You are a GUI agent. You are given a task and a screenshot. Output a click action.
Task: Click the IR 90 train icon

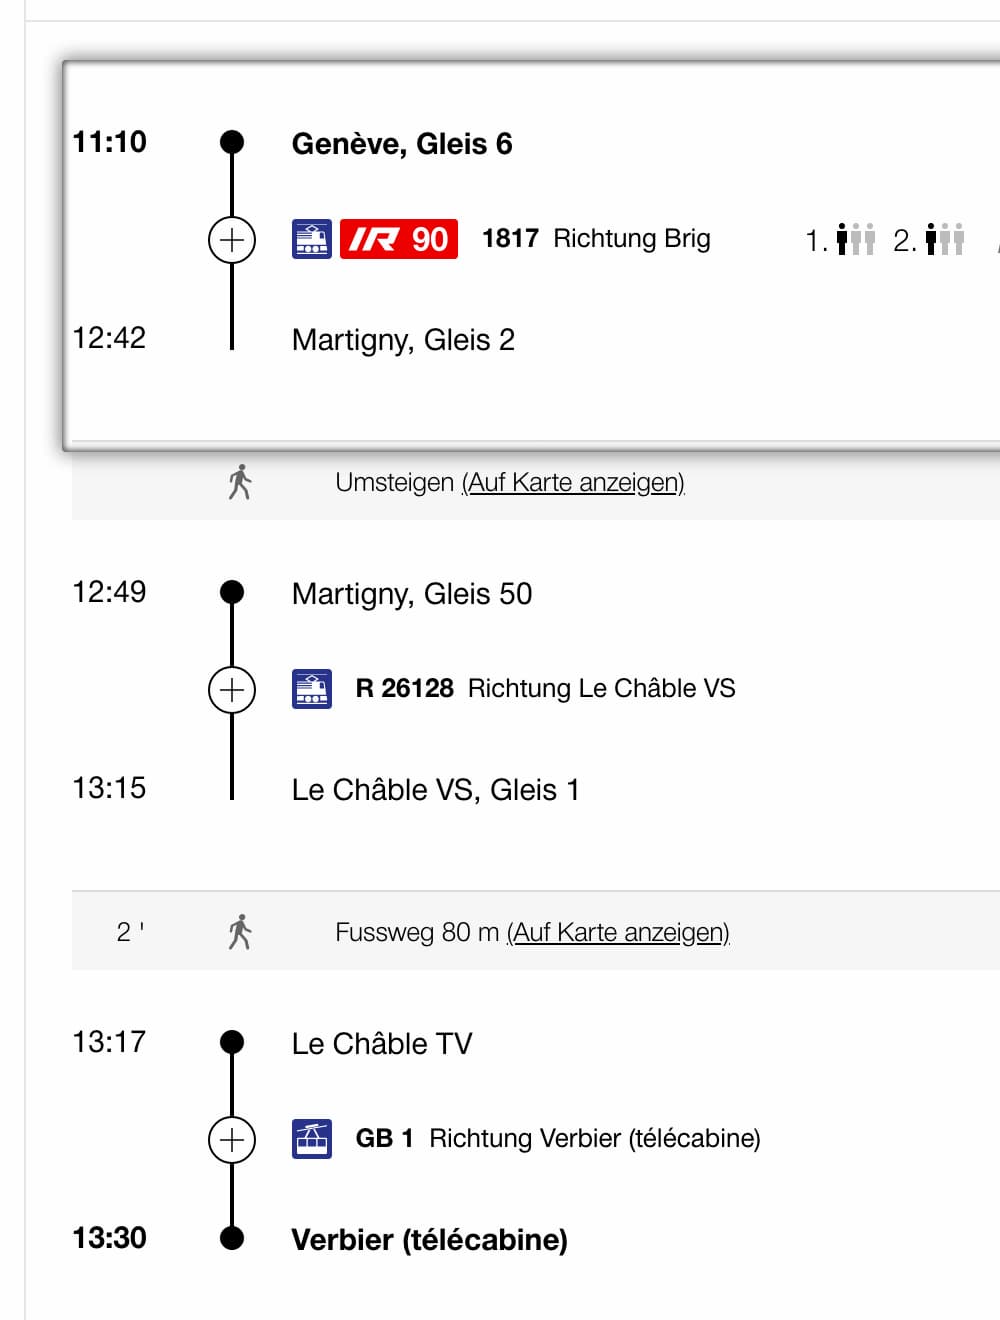pos(312,239)
